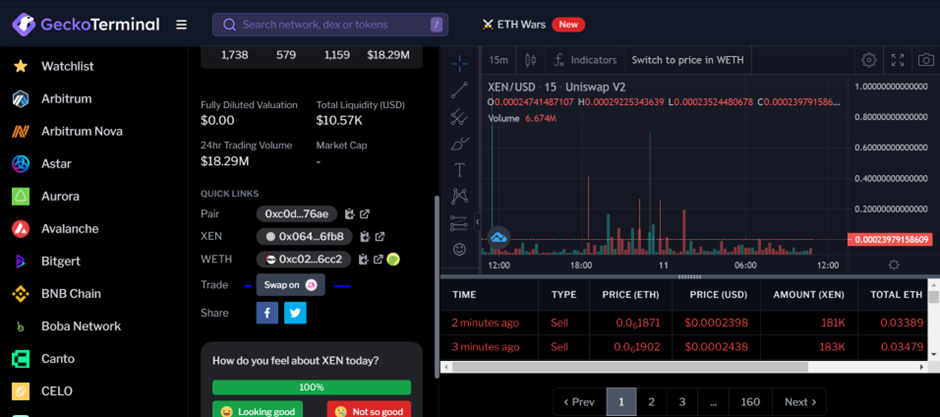Click the $0.0002398 price cell

(716, 323)
